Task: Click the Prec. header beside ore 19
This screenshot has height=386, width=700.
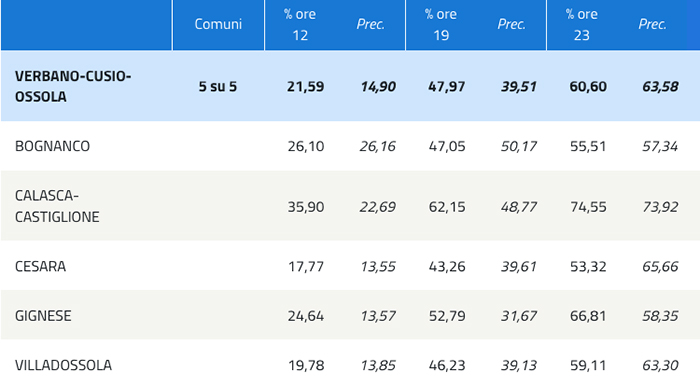Action: (512, 24)
